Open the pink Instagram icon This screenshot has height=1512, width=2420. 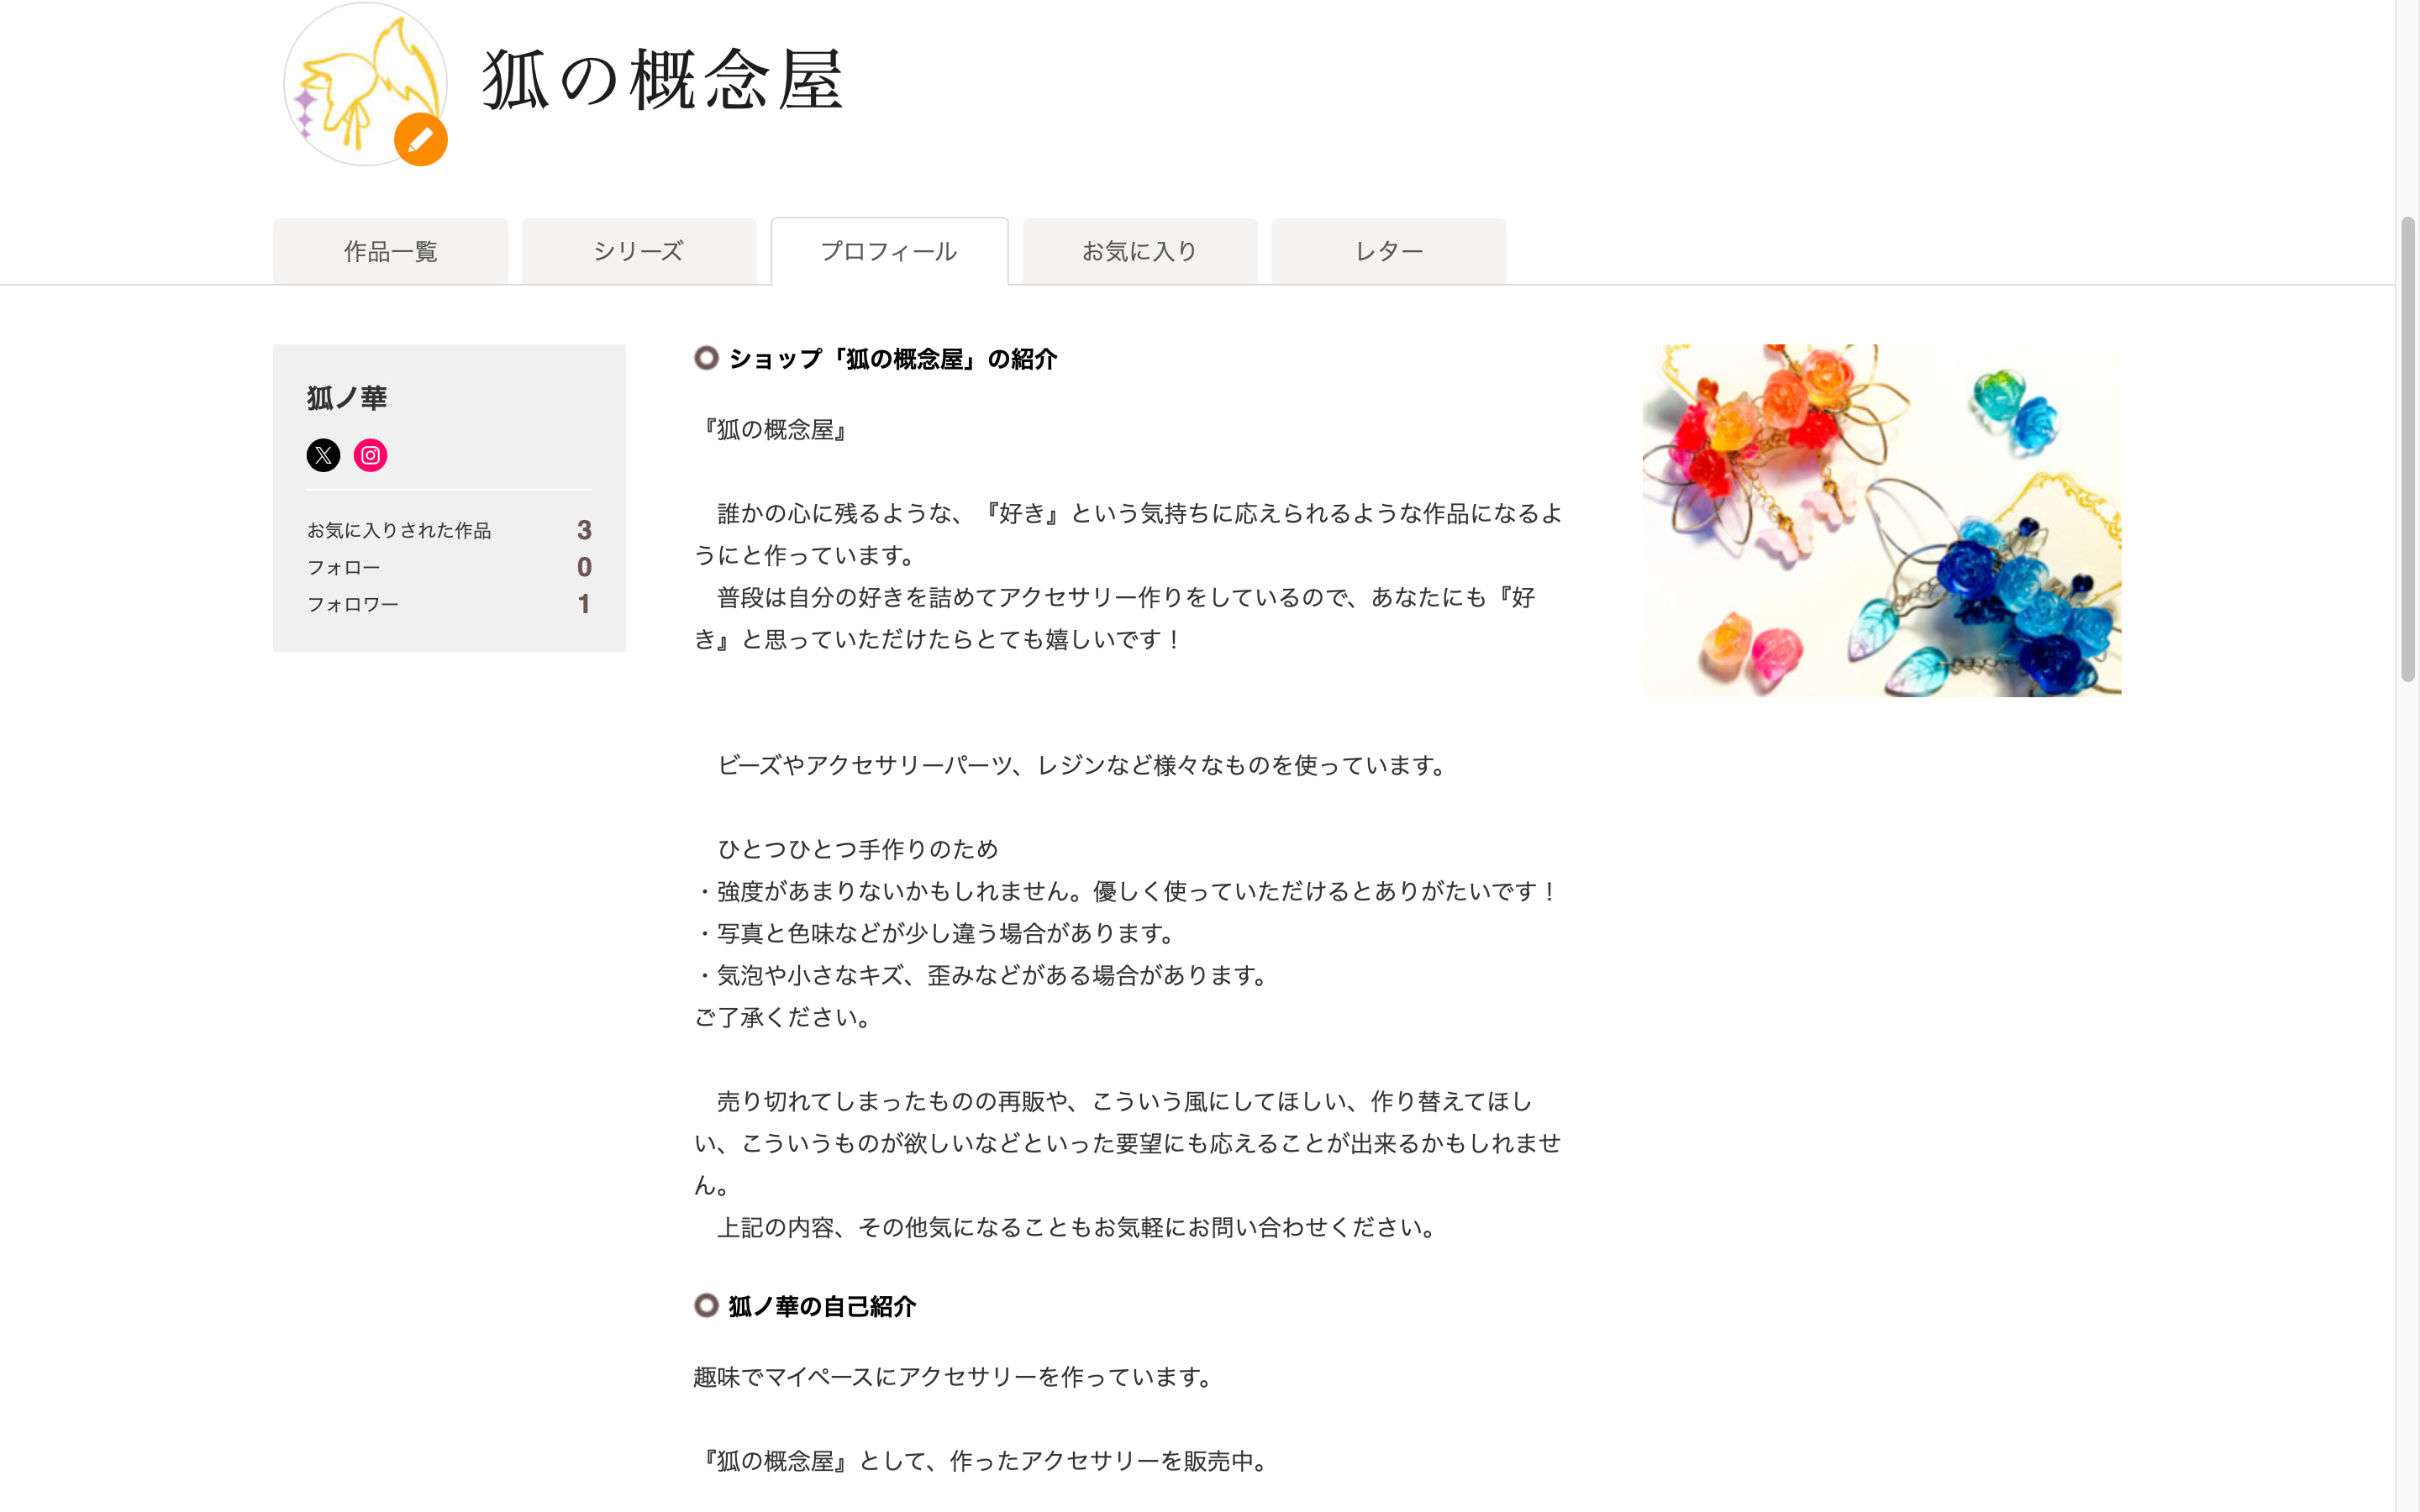(x=370, y=455)
